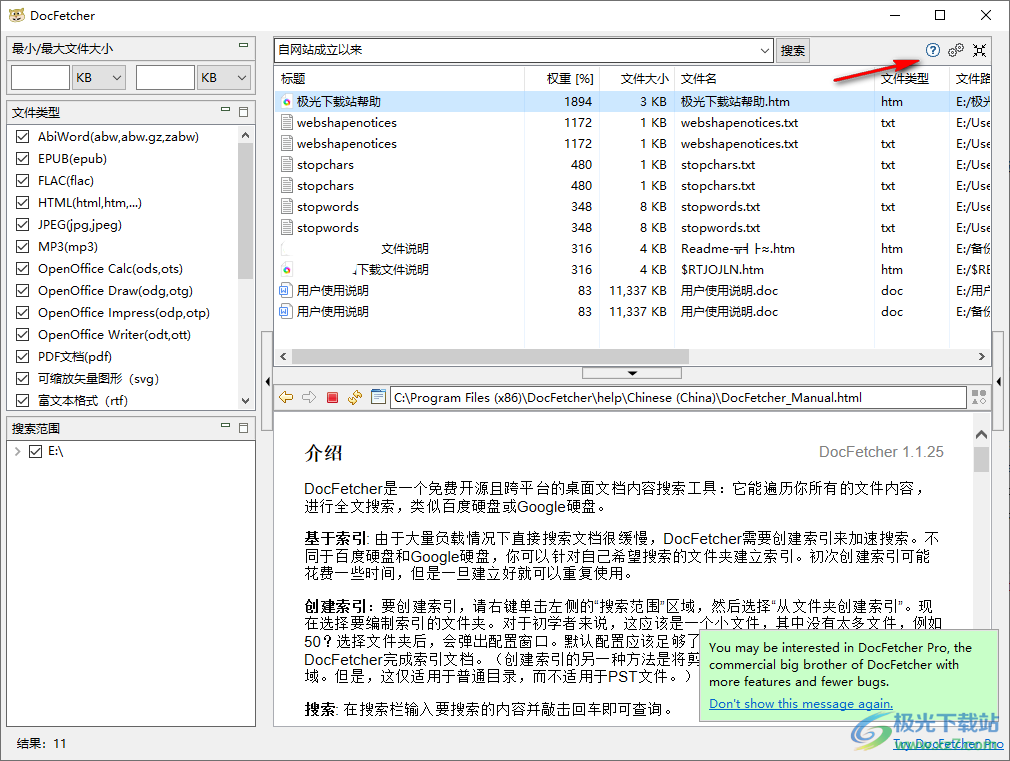Click the DocFetcher app icon in title bar
The height and width of the screenshot is (761, 1010).
click(17, 15)
